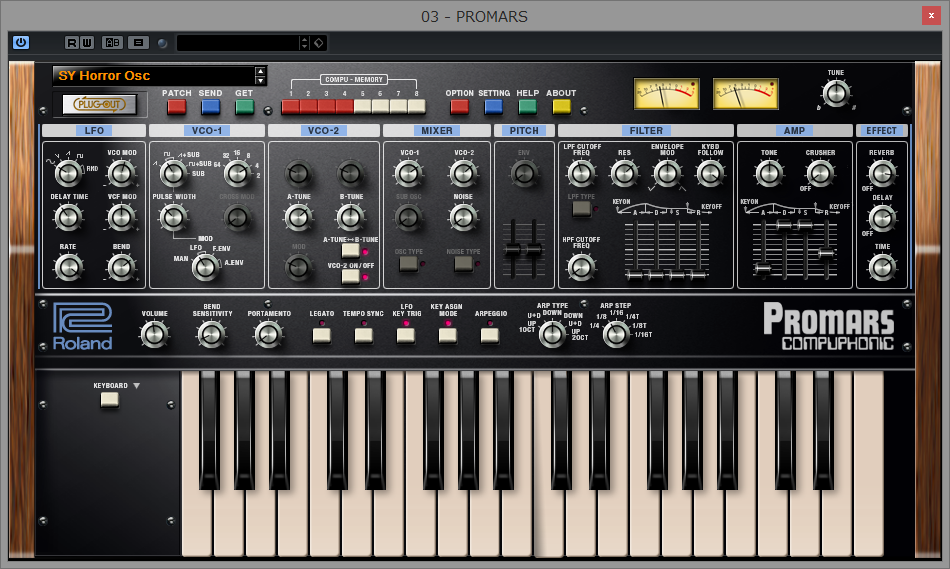Open the red OPTION button
Viewport: 950px width, 569px height.
tap(459, 107)
